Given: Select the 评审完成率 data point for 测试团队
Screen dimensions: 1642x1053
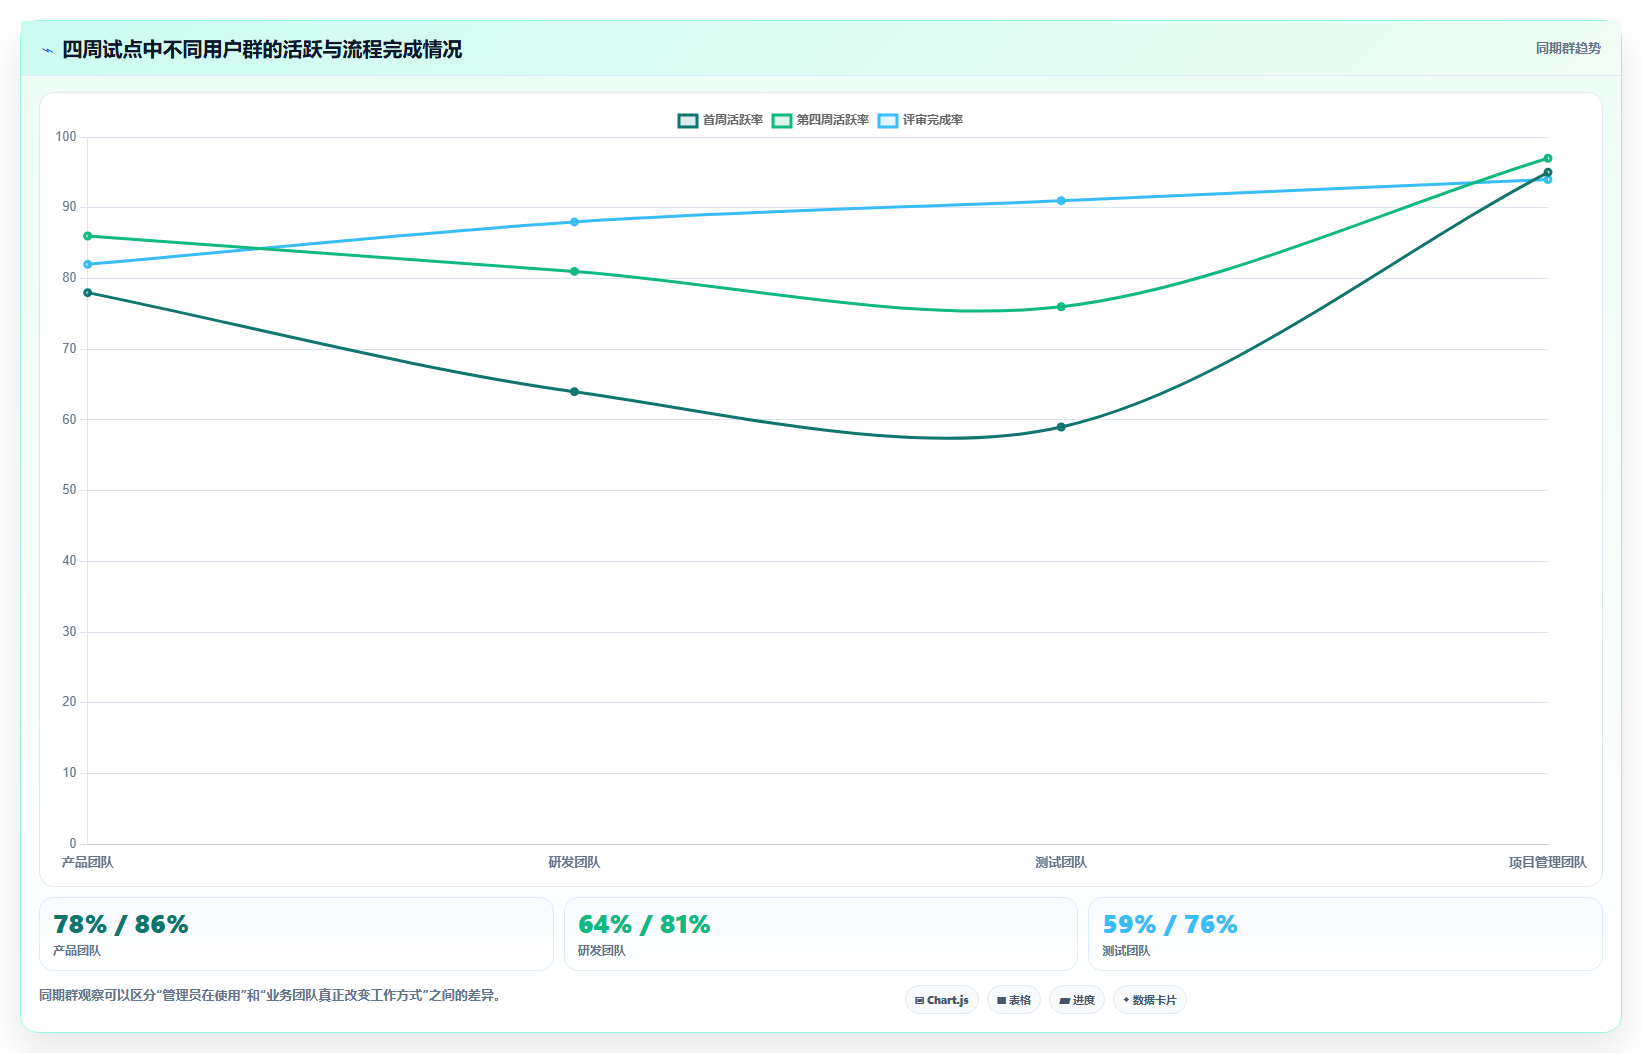Looking at the screenshot, I should (1061, 201).
